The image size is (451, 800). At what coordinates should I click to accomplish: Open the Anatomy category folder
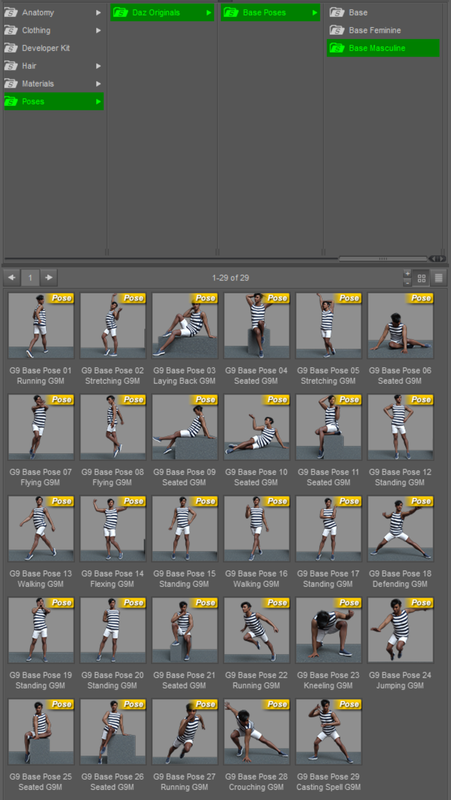54,12
